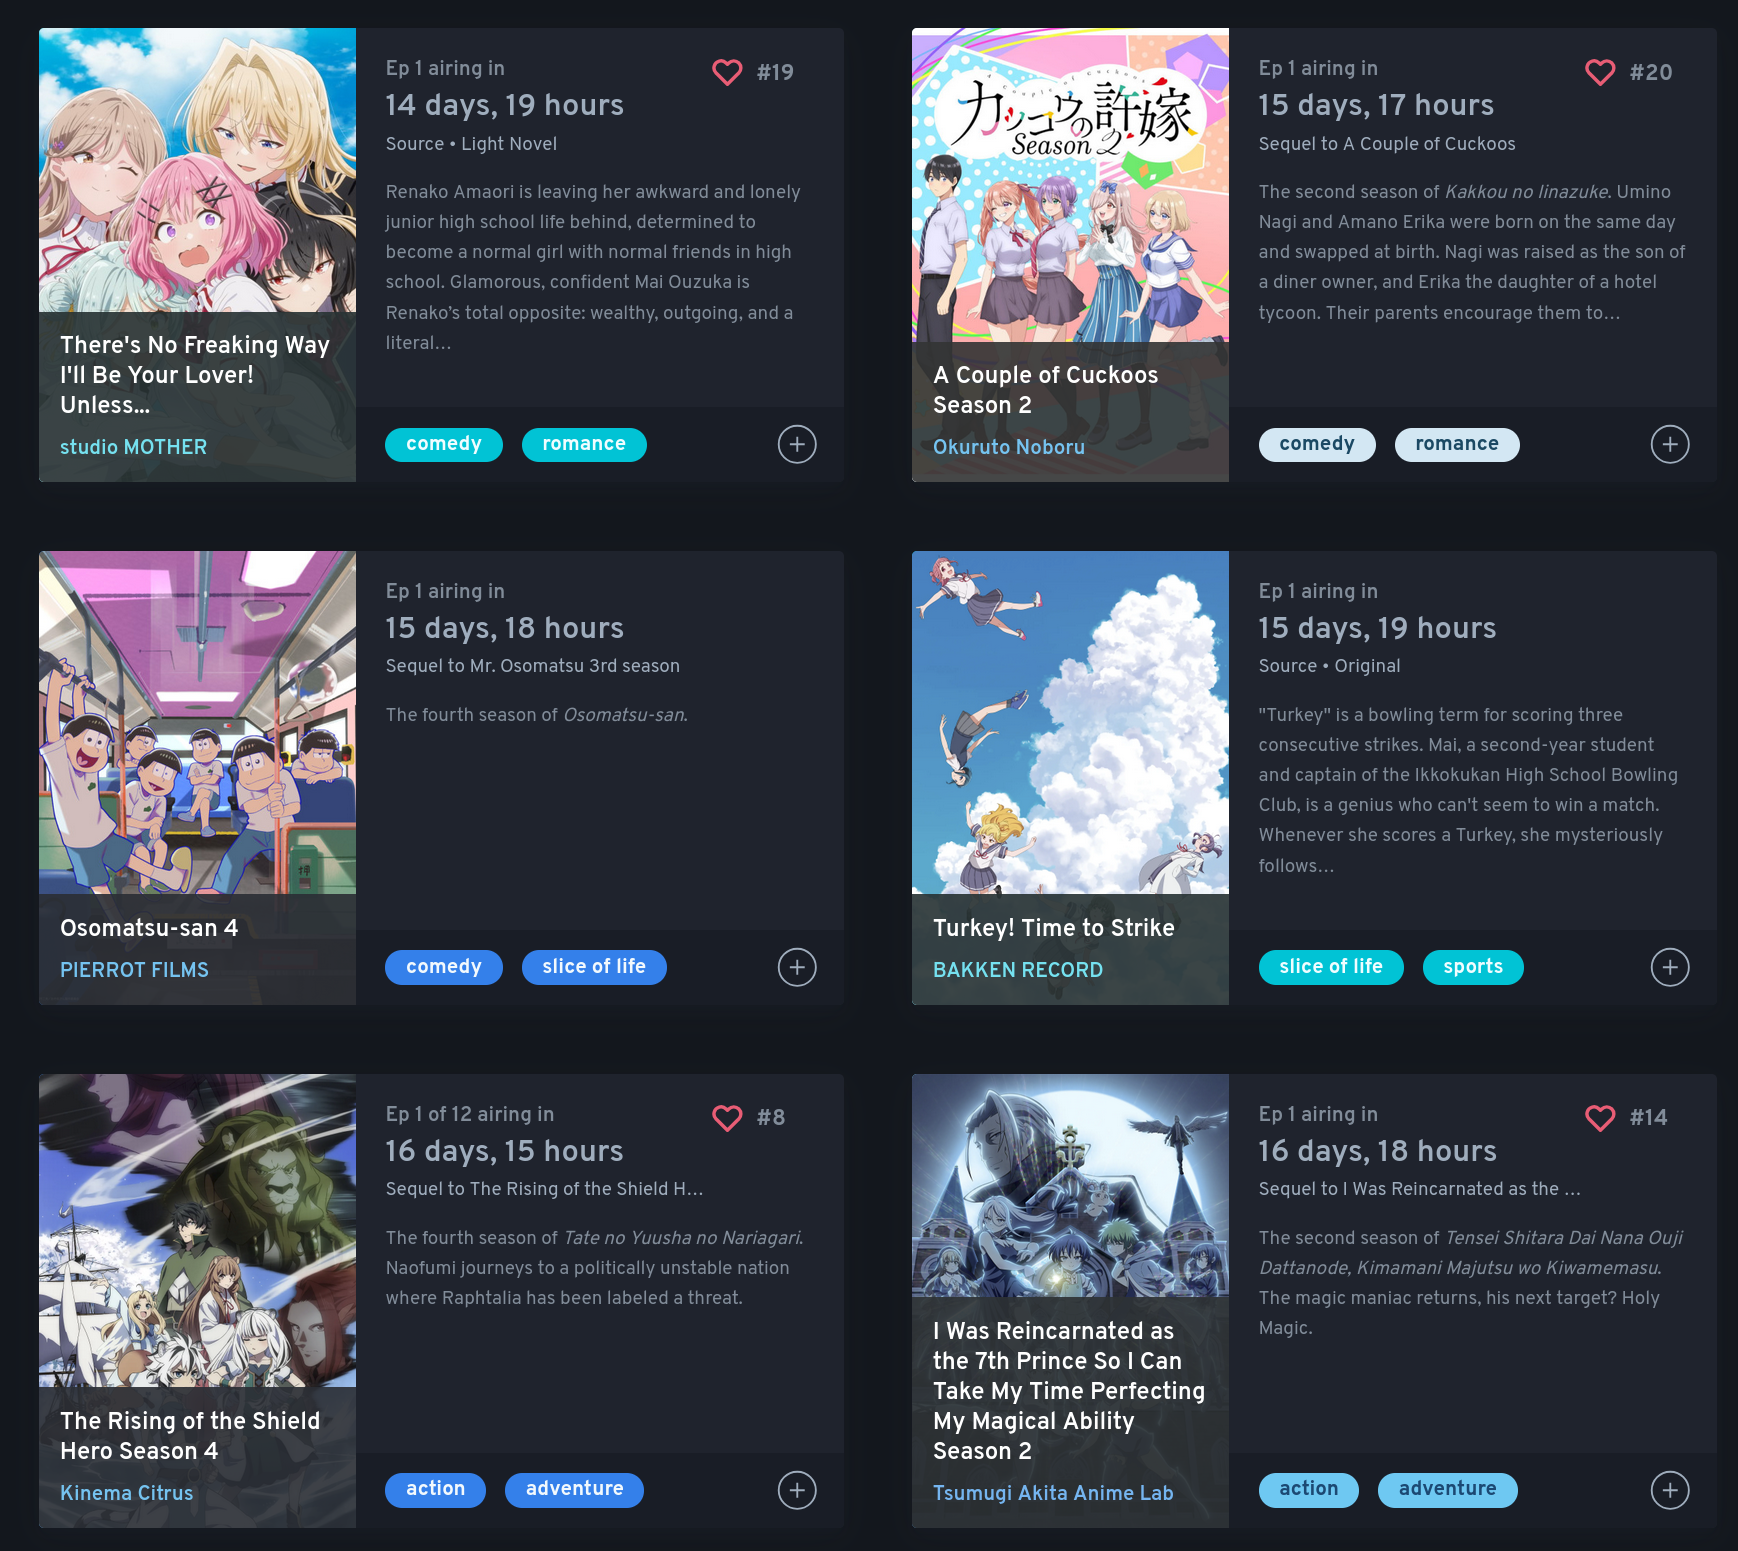This screenshot has height=1551, width=1738.
Task: Select the sports genre tag
Action: click(1473, 967)
